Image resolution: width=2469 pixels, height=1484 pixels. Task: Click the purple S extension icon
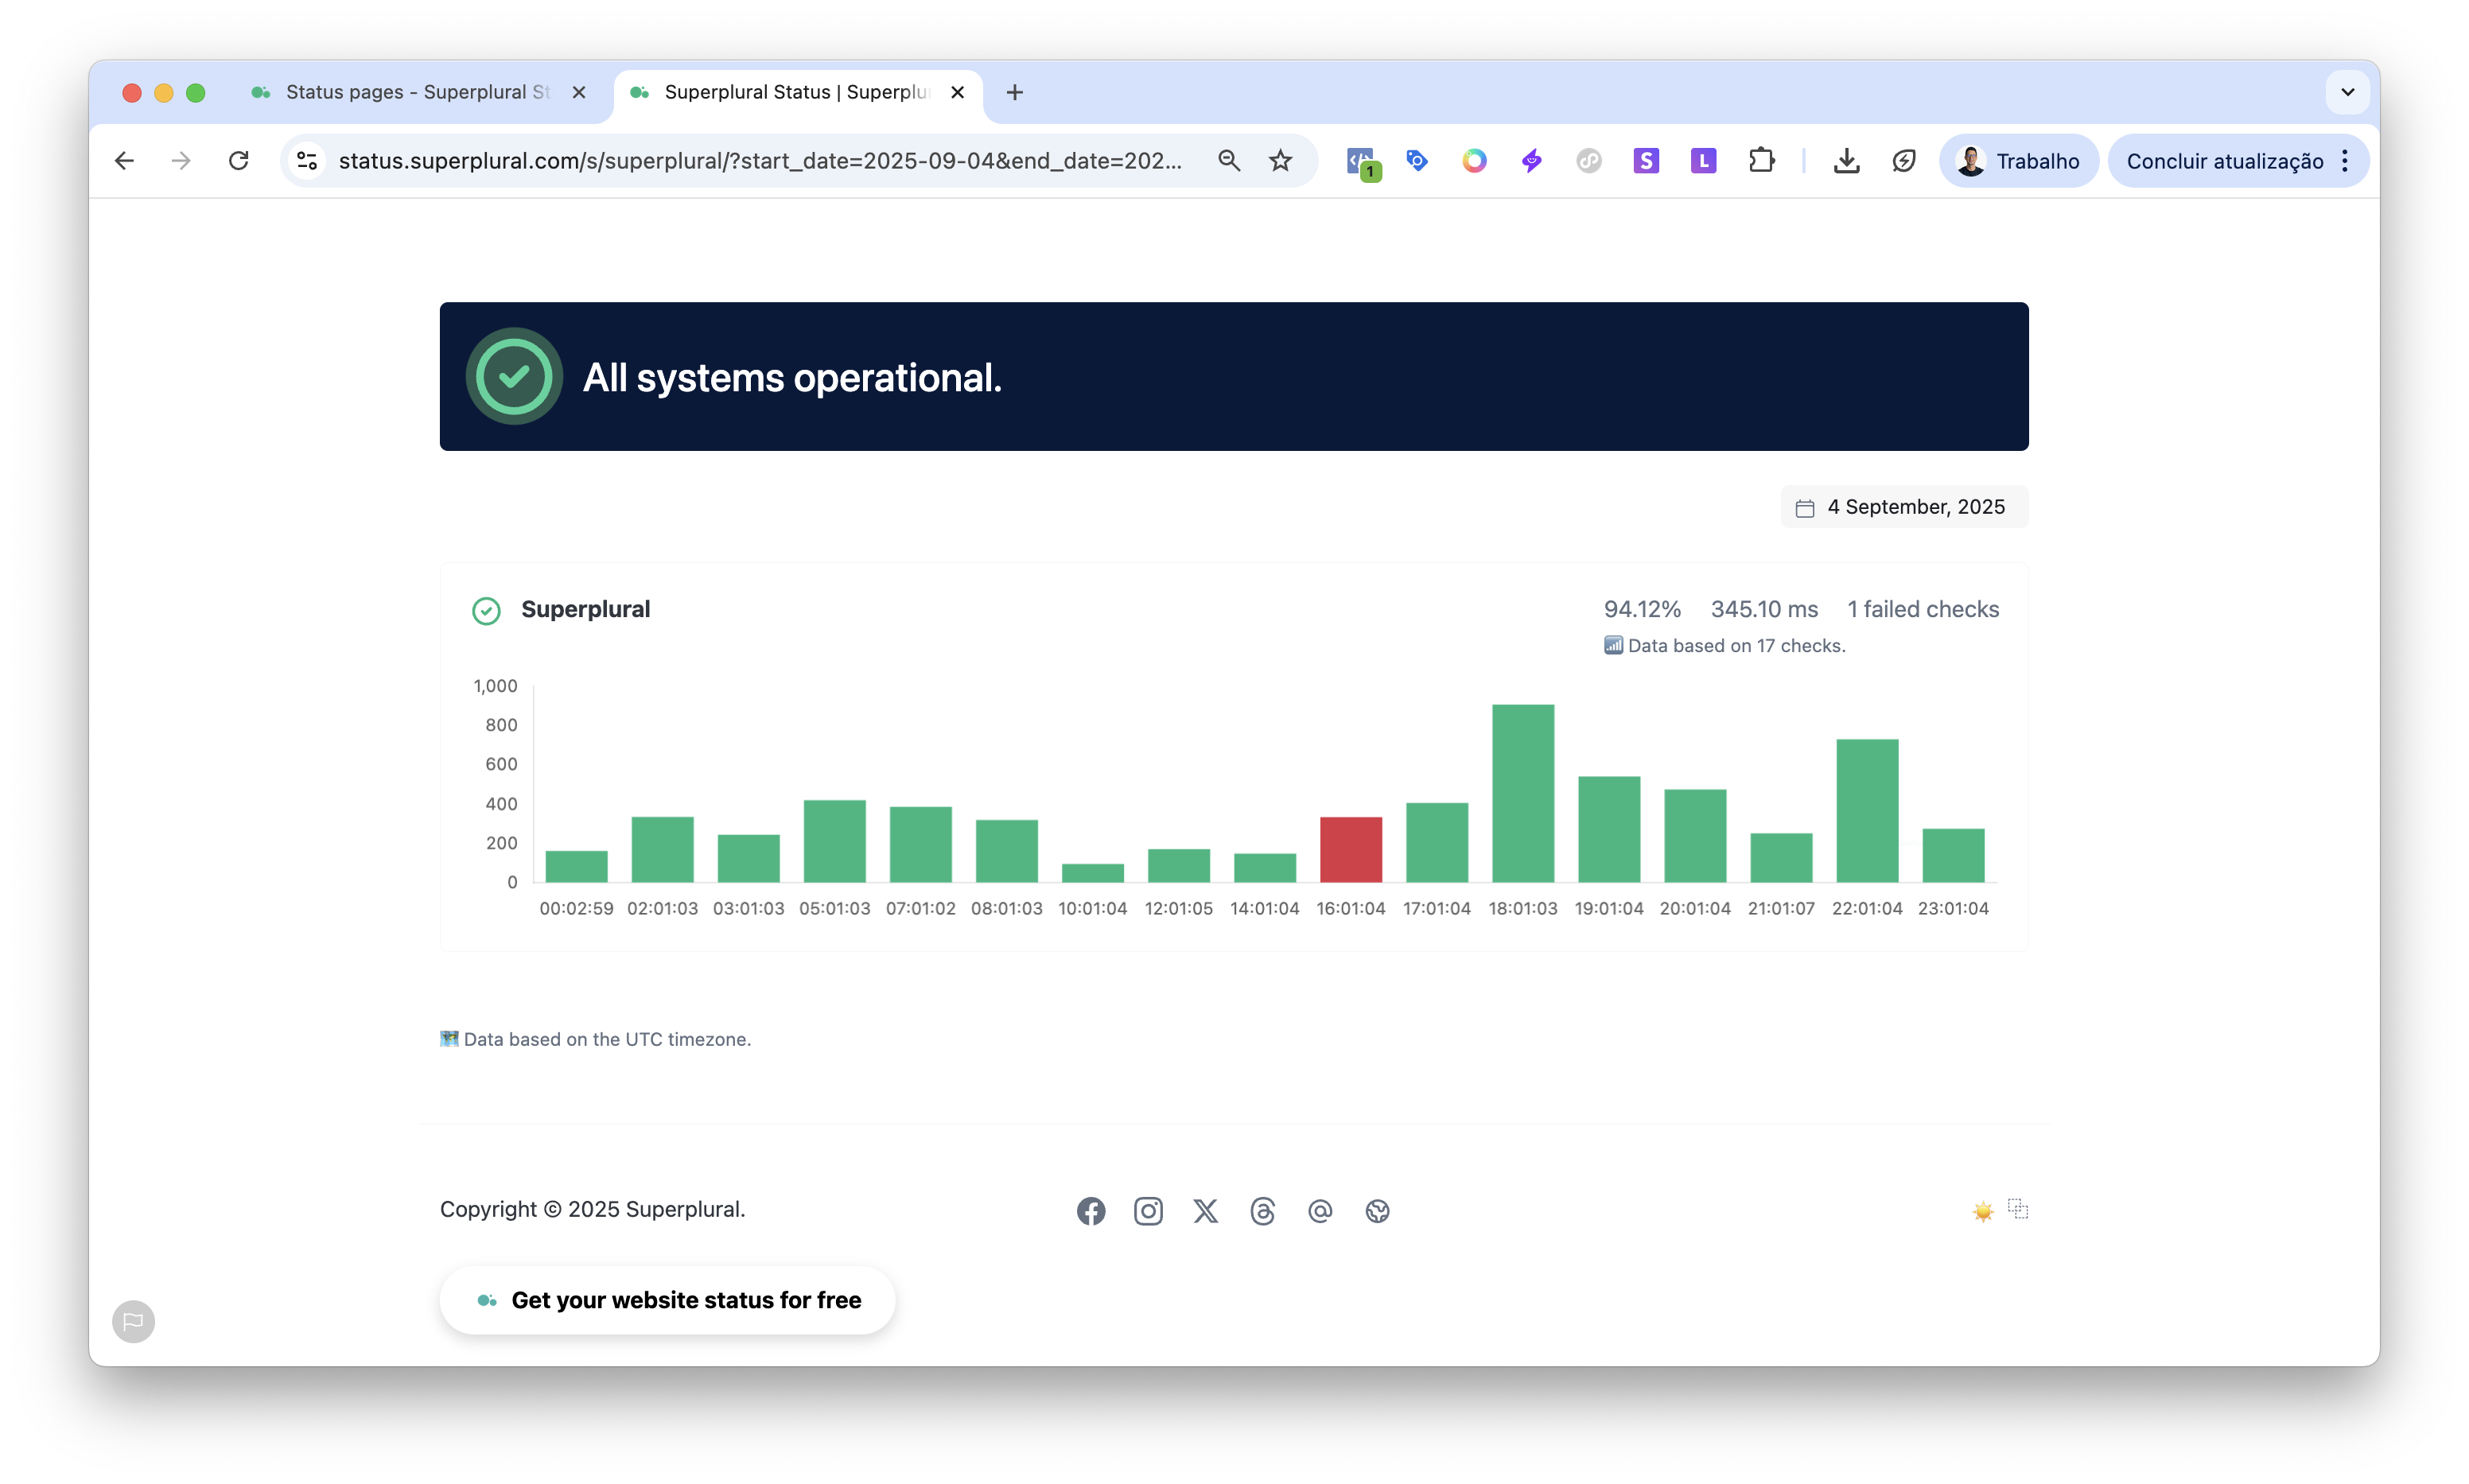[1646, 160]
